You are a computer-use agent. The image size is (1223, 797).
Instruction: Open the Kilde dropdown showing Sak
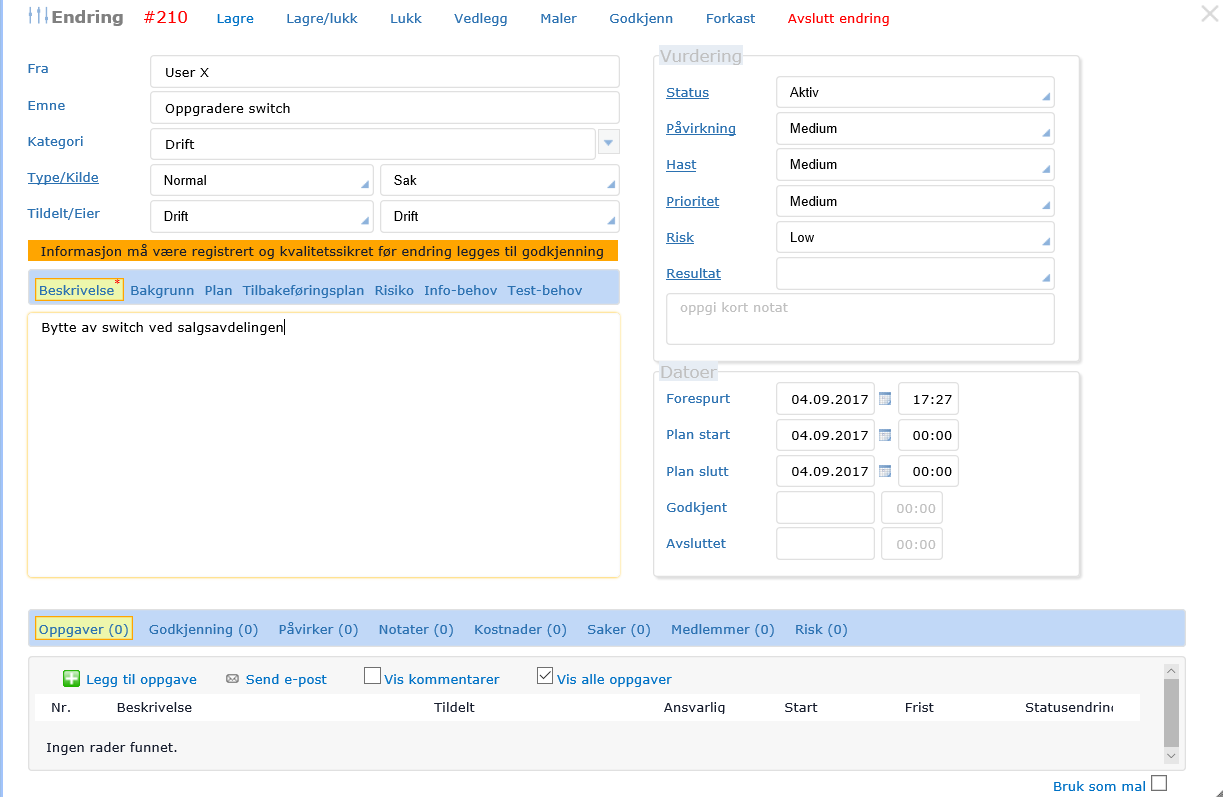point(500,180)
